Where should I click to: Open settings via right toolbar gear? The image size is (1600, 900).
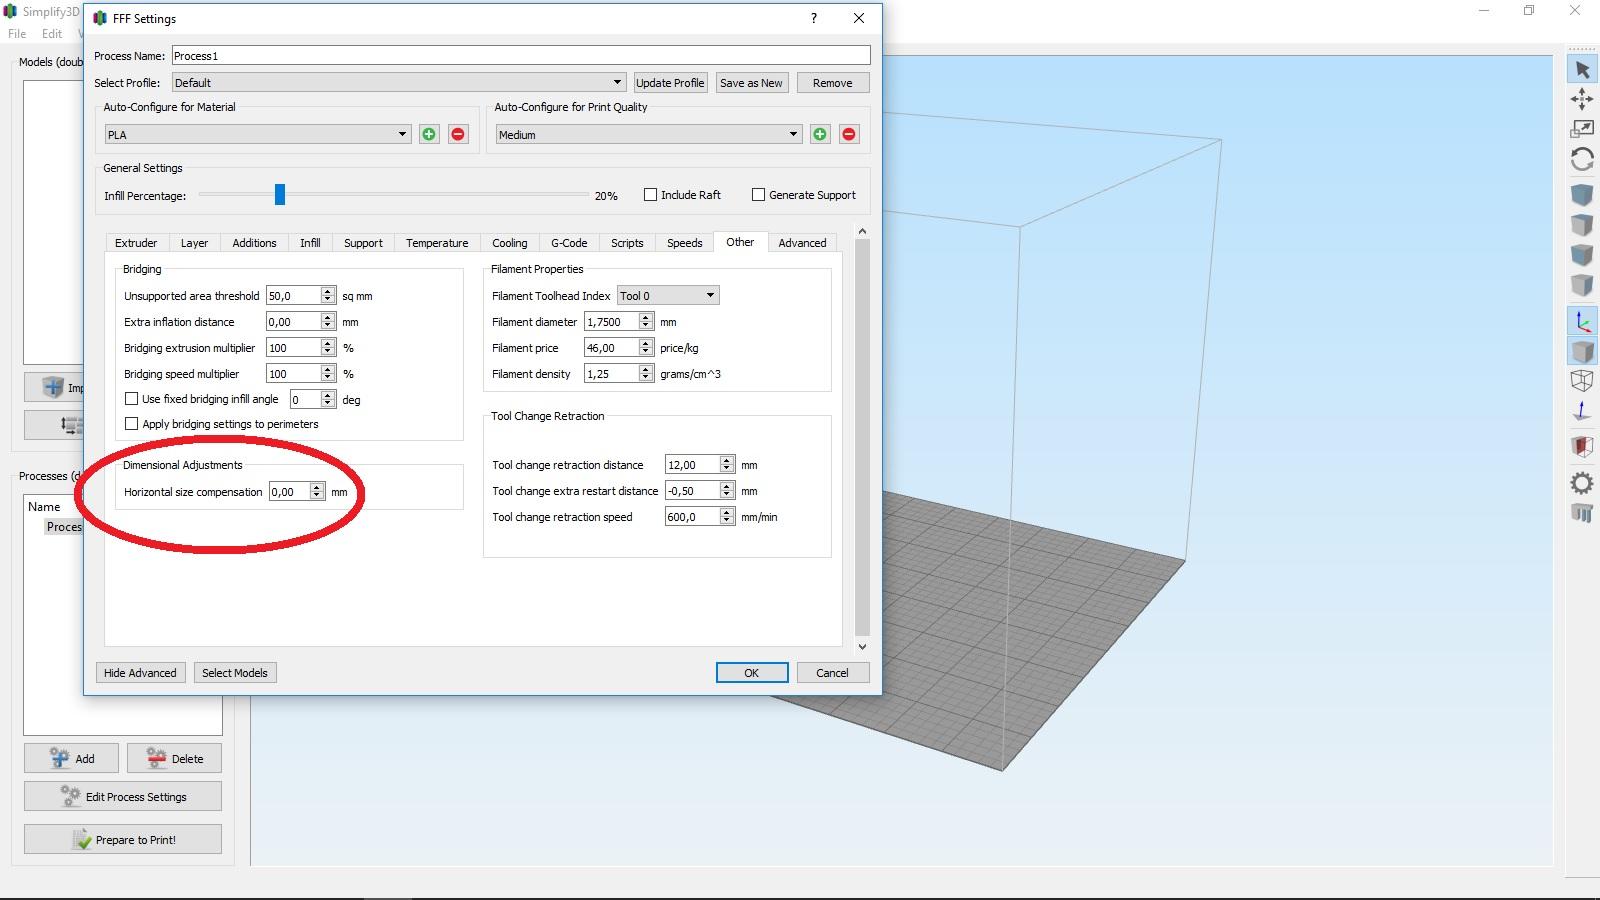click(1582, 483)
